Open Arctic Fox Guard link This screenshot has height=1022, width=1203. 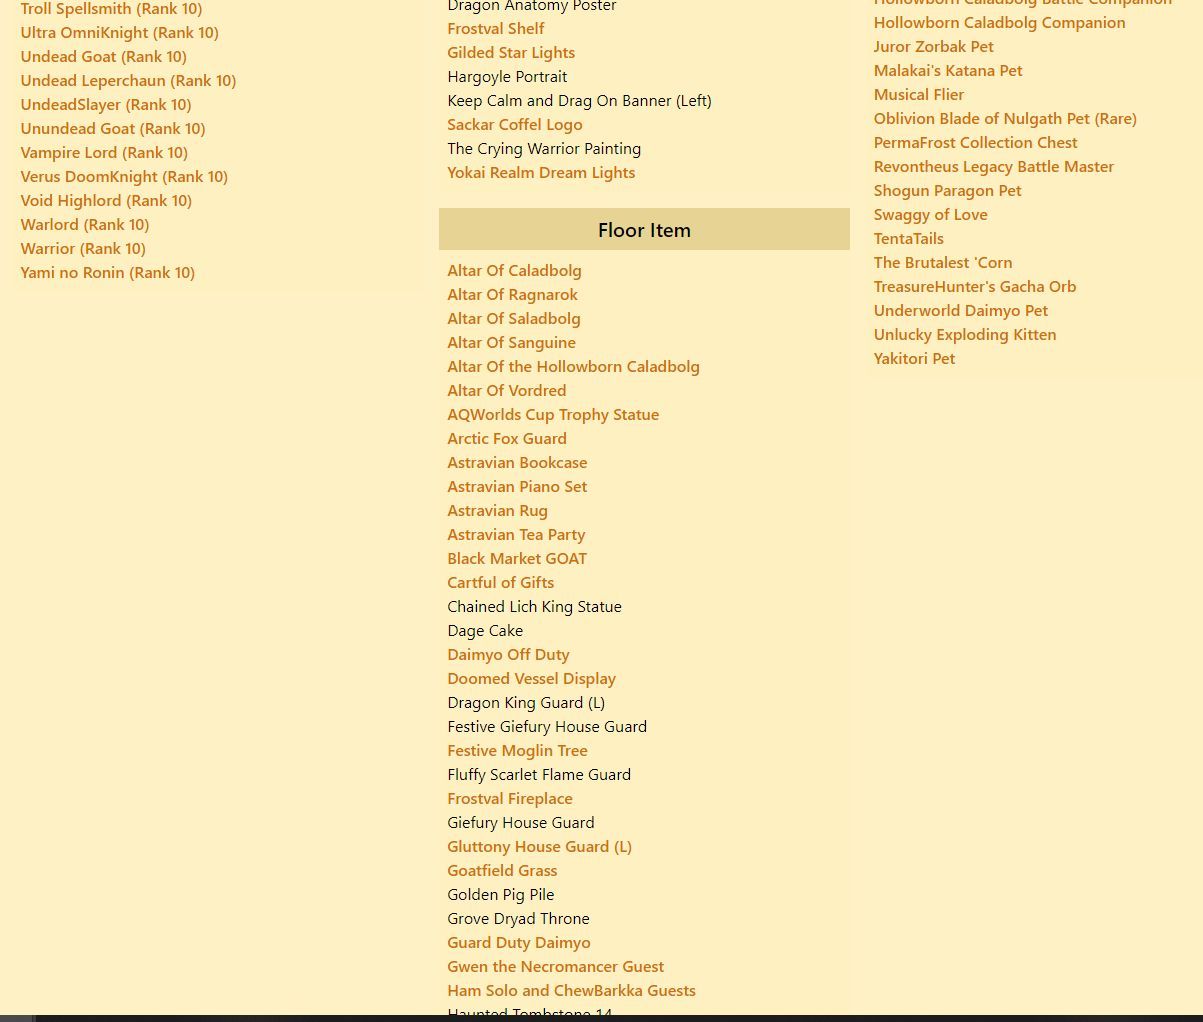(x=507, y=438)
